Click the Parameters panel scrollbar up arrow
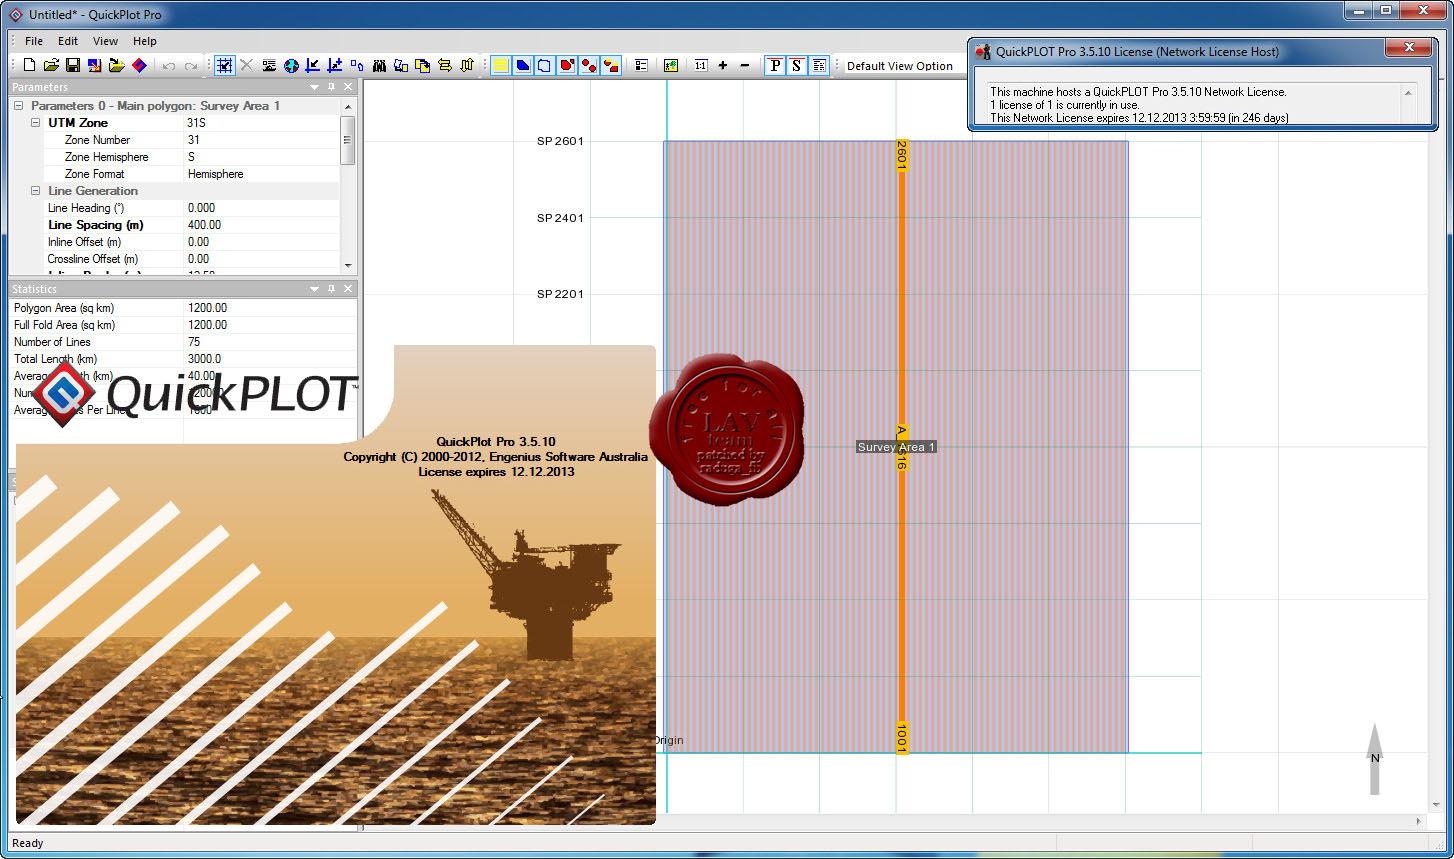 click(348, 106)
